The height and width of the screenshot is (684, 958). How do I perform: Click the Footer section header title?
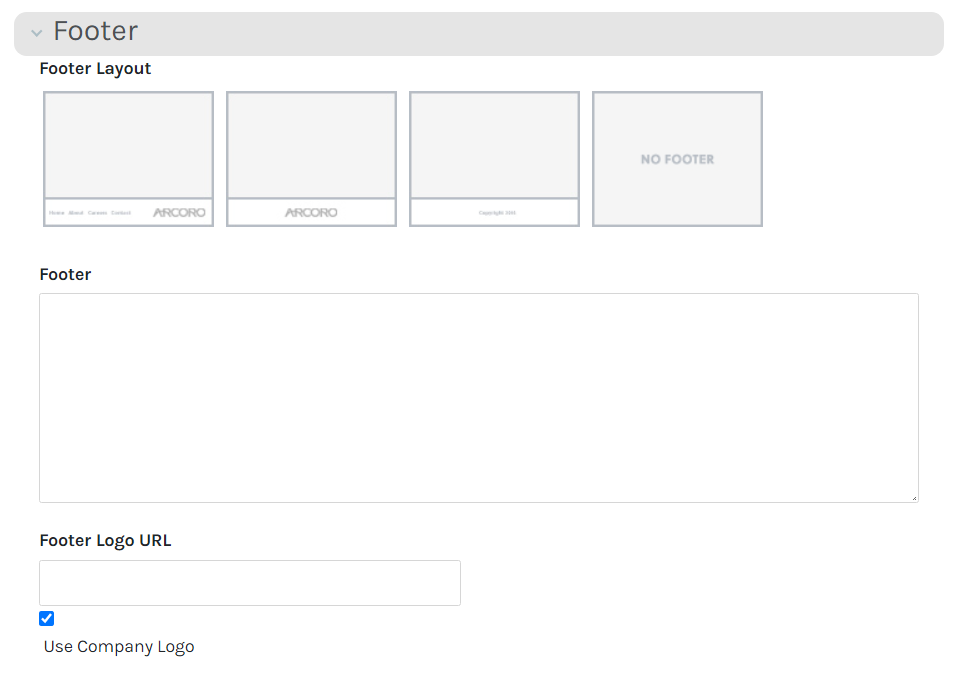tap(95, 32)
